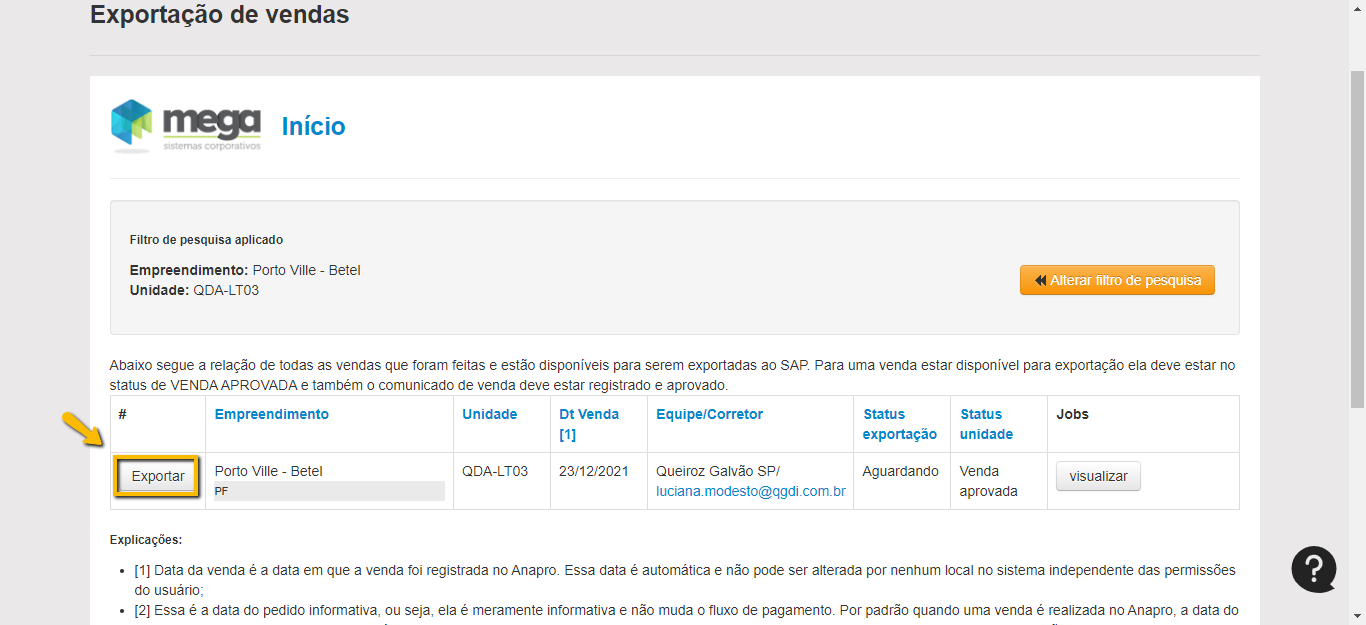This screenshot has height=625, width=1366.
Task: Sort by the Equipe/Corretor column header
Action: [709, 414]
